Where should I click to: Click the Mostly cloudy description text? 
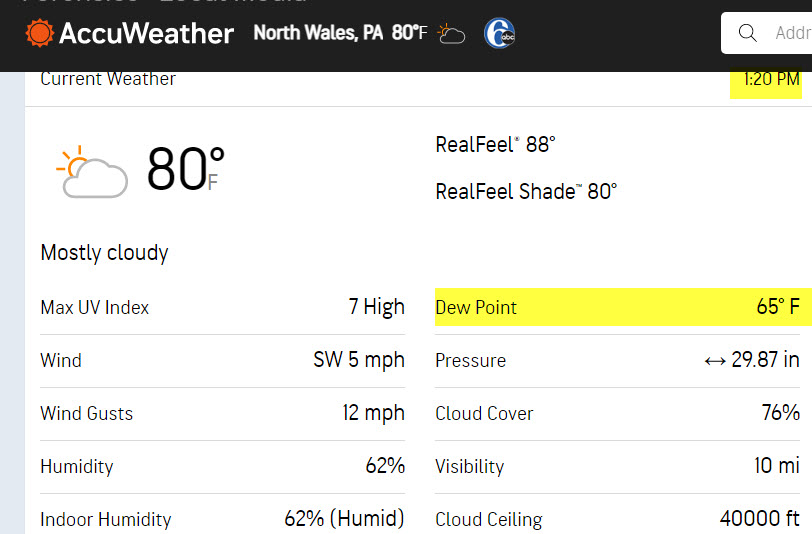104,253
